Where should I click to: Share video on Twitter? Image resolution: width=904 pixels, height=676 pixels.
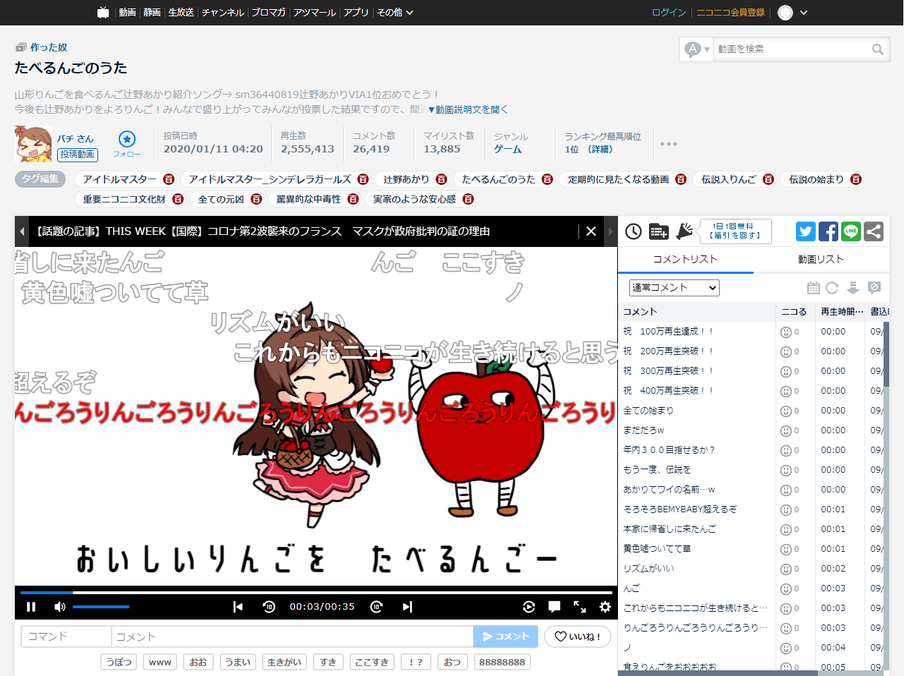tap(805, 232)
